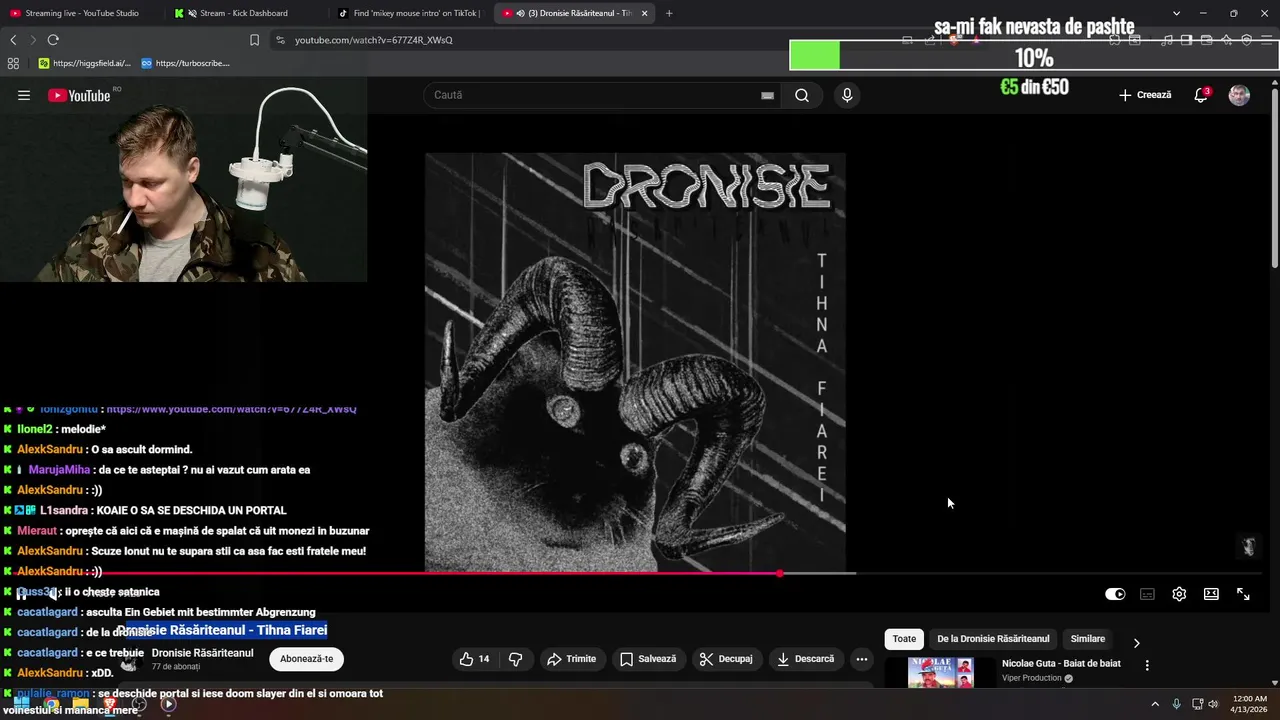
Task: Go back in browser history
Action: [x=13, y=40]
